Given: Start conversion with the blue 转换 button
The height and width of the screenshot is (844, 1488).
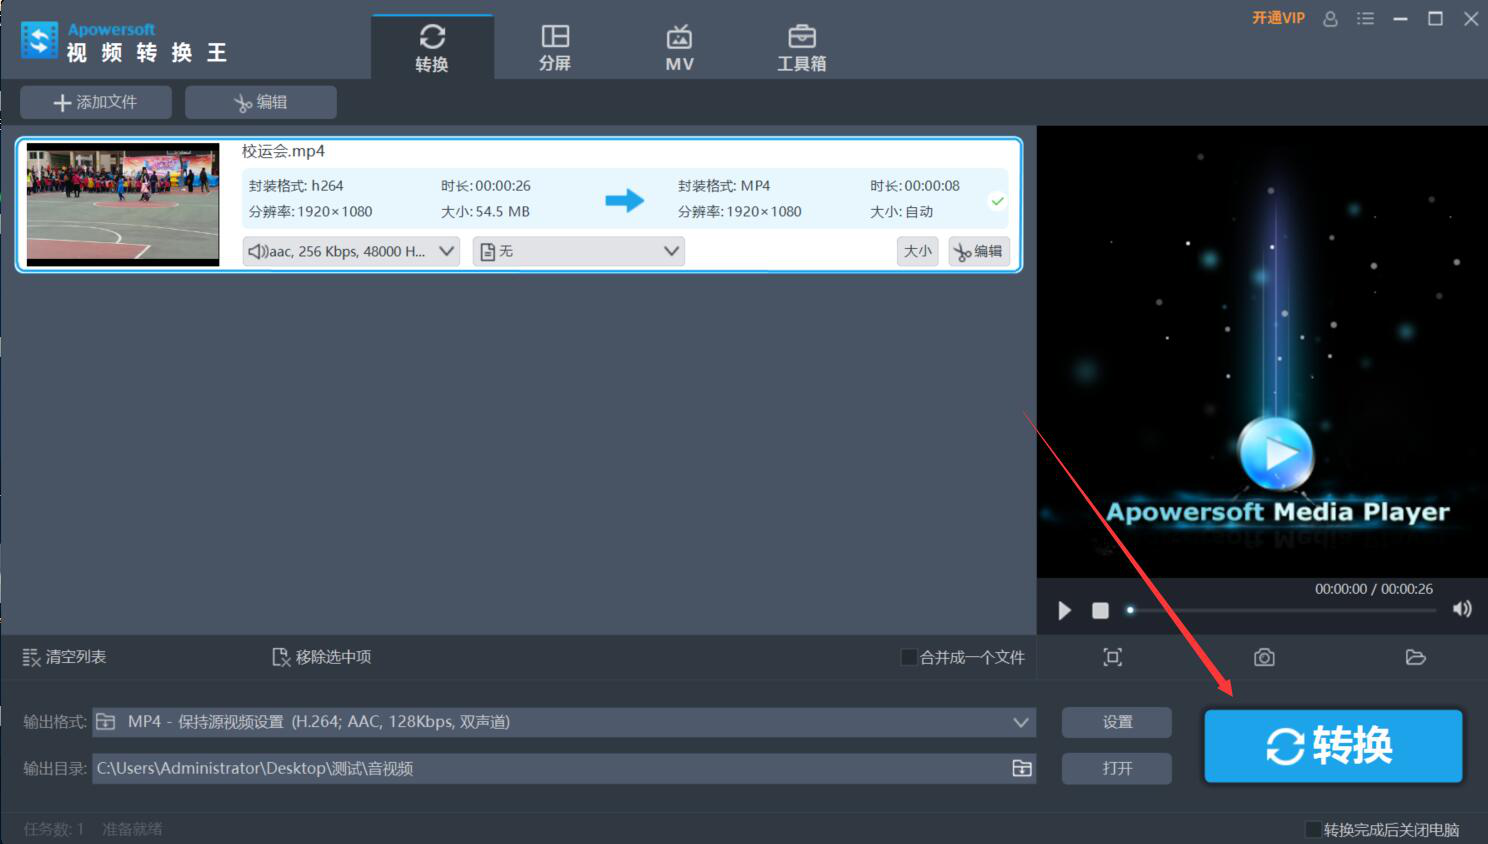Looking at the screenshot, I should pos(1333,746).
